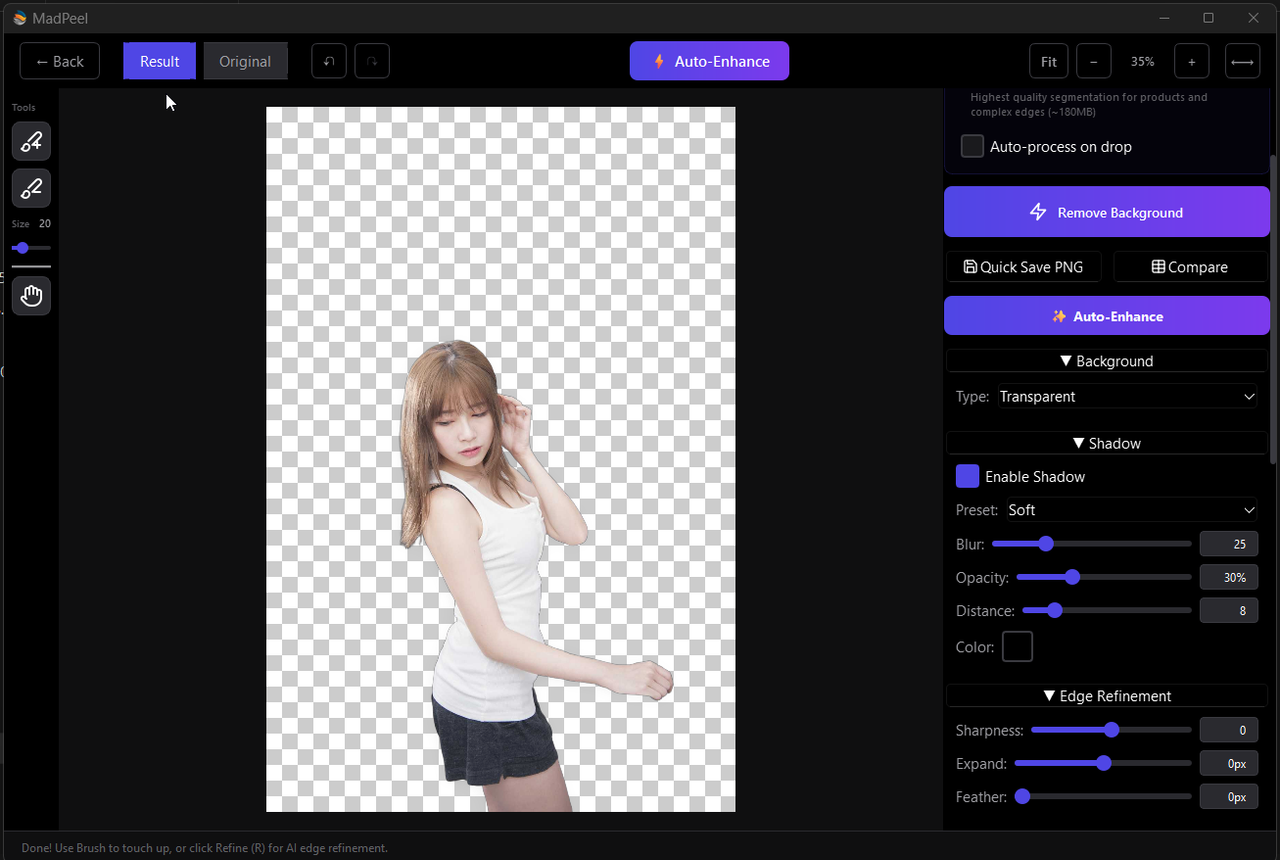Viewport: 1280px width, 860px height.
Task: Collapse the Edge Refinement section
Action: pos(1107,696)
